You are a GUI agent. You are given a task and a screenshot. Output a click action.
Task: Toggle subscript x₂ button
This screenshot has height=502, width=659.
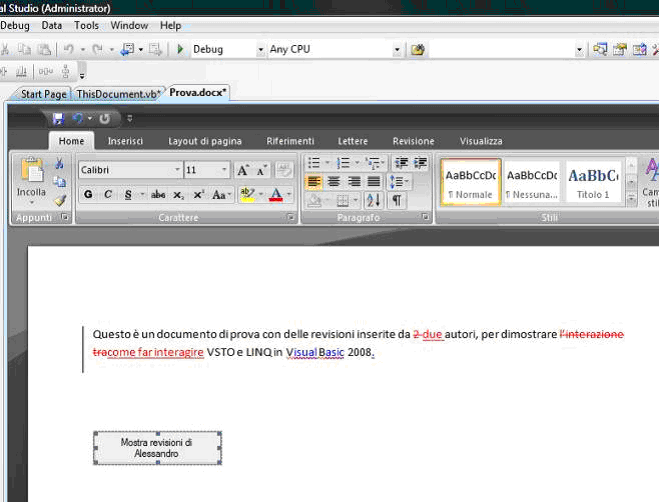(x=178, y=195)
